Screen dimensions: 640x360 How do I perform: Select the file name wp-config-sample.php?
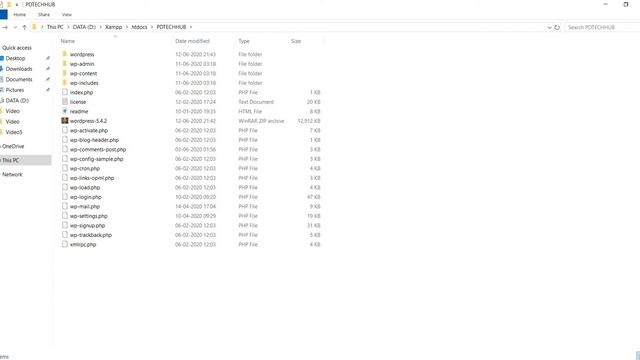(x=96, y=159)
